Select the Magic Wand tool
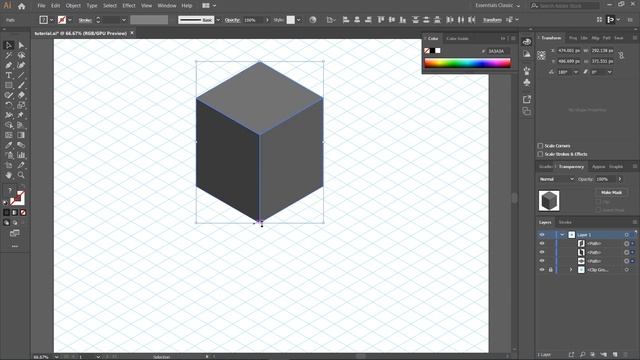Viewport: 640px width, 360px height. point(9,55)
